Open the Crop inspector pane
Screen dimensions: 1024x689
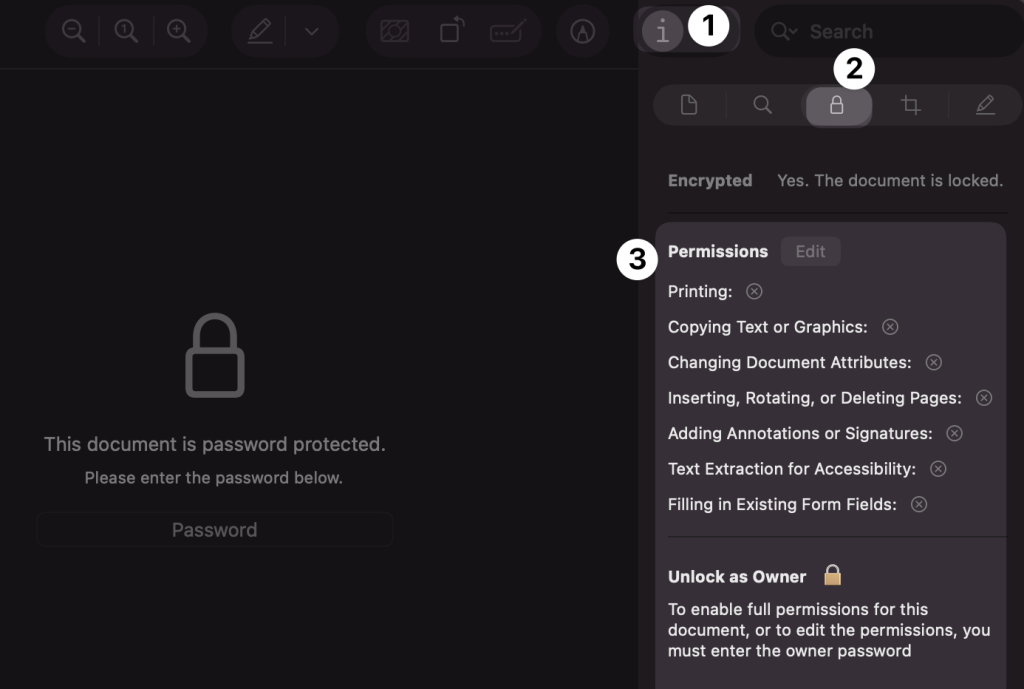[910, 104]
